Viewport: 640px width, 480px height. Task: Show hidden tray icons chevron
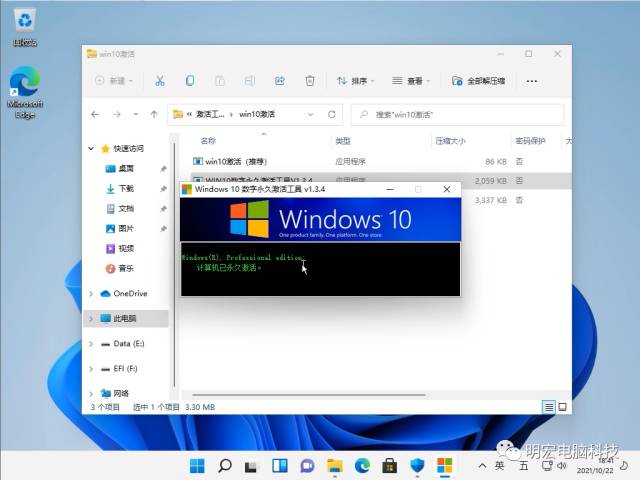coord(482,465)
